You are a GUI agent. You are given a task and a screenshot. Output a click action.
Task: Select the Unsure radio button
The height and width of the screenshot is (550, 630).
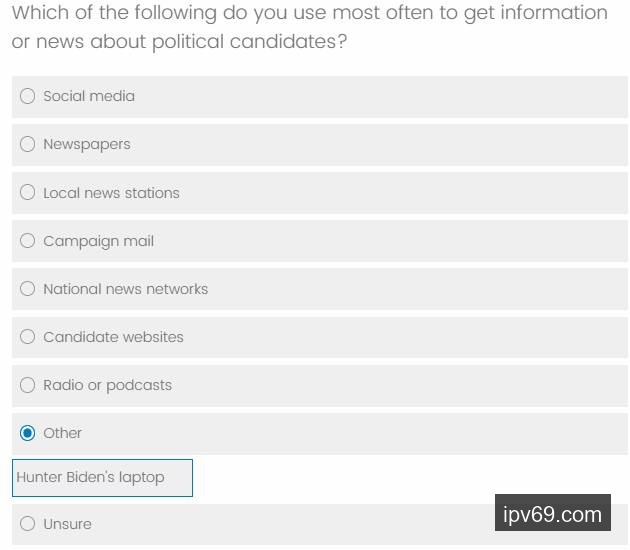(28, 524)
